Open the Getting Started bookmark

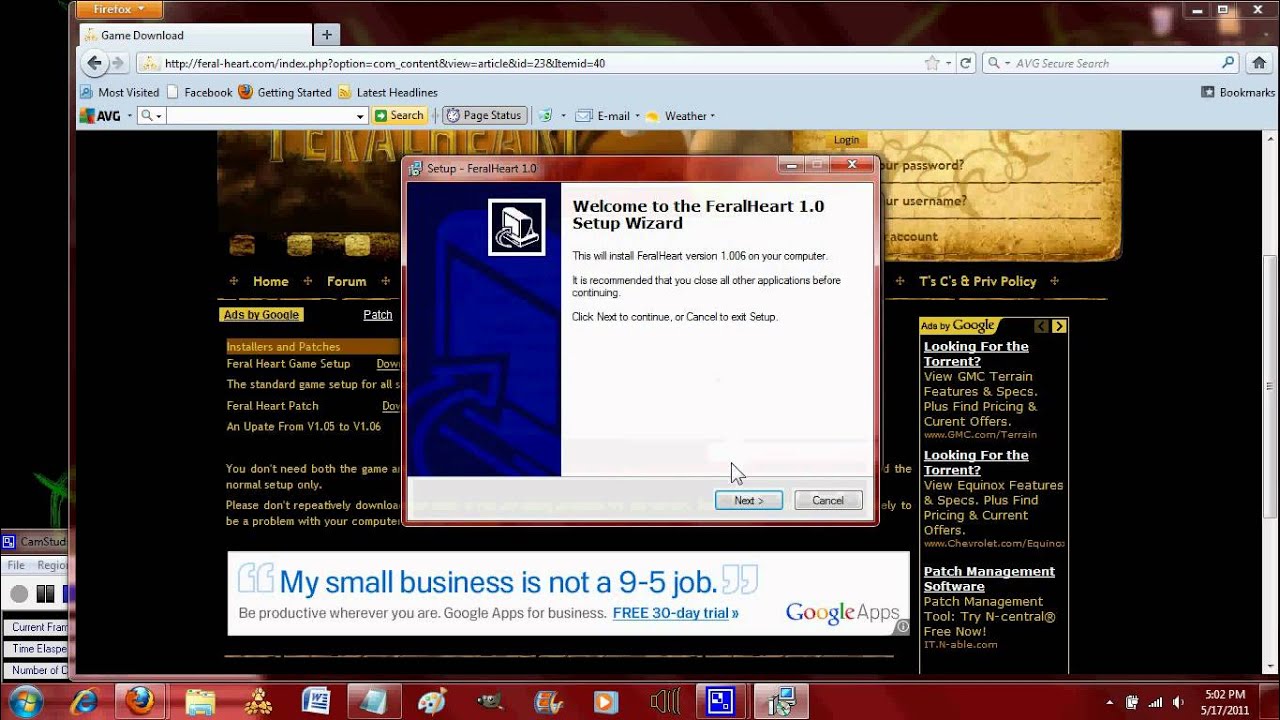tap(285, 92)
